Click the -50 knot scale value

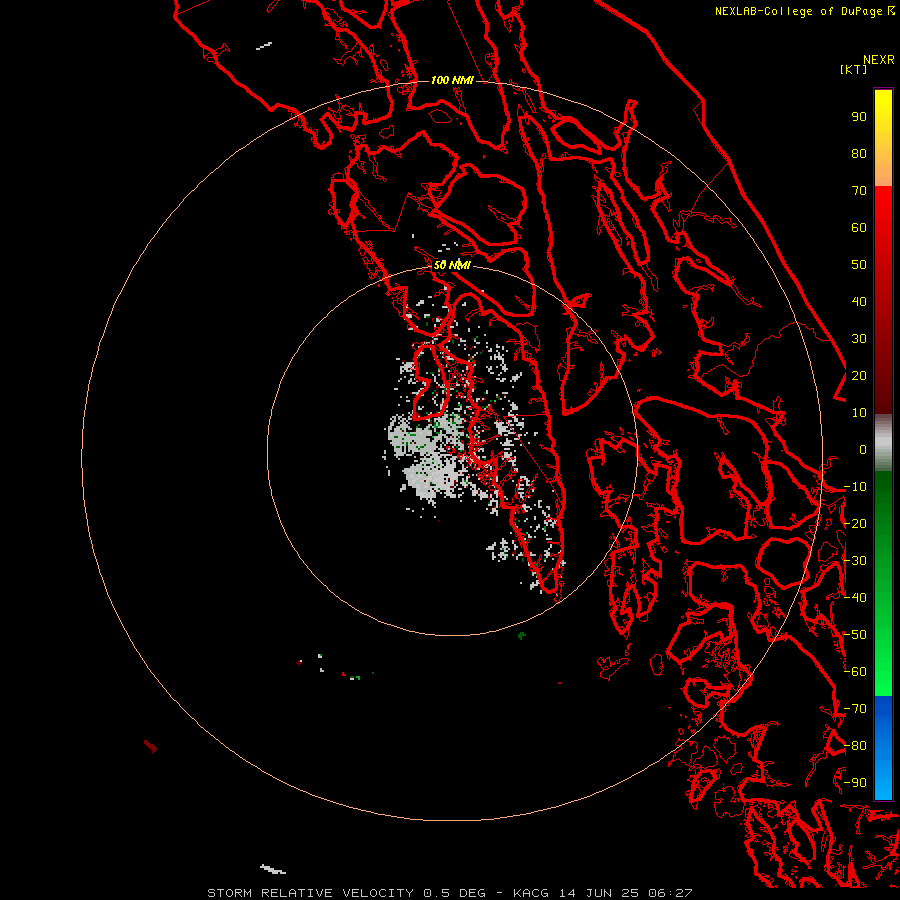click(x=855, y=635)
